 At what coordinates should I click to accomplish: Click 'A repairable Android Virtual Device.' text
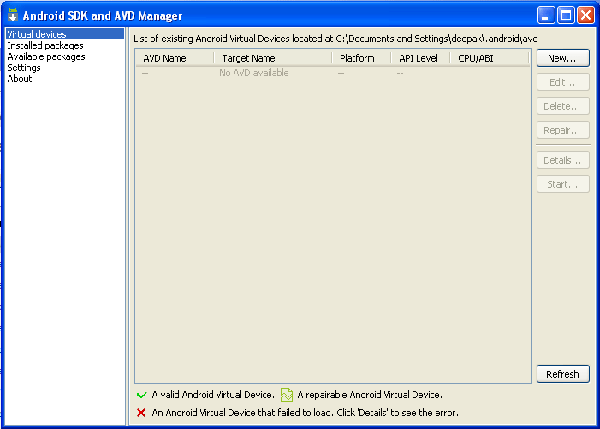point(370,395)
